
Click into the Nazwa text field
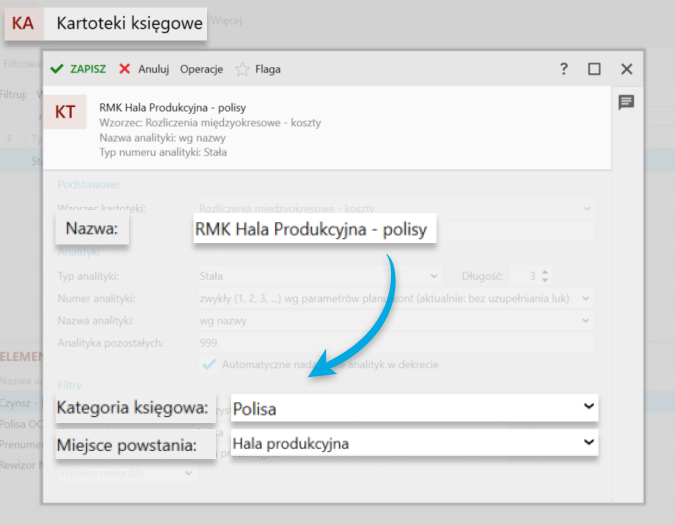pos(311,229)
